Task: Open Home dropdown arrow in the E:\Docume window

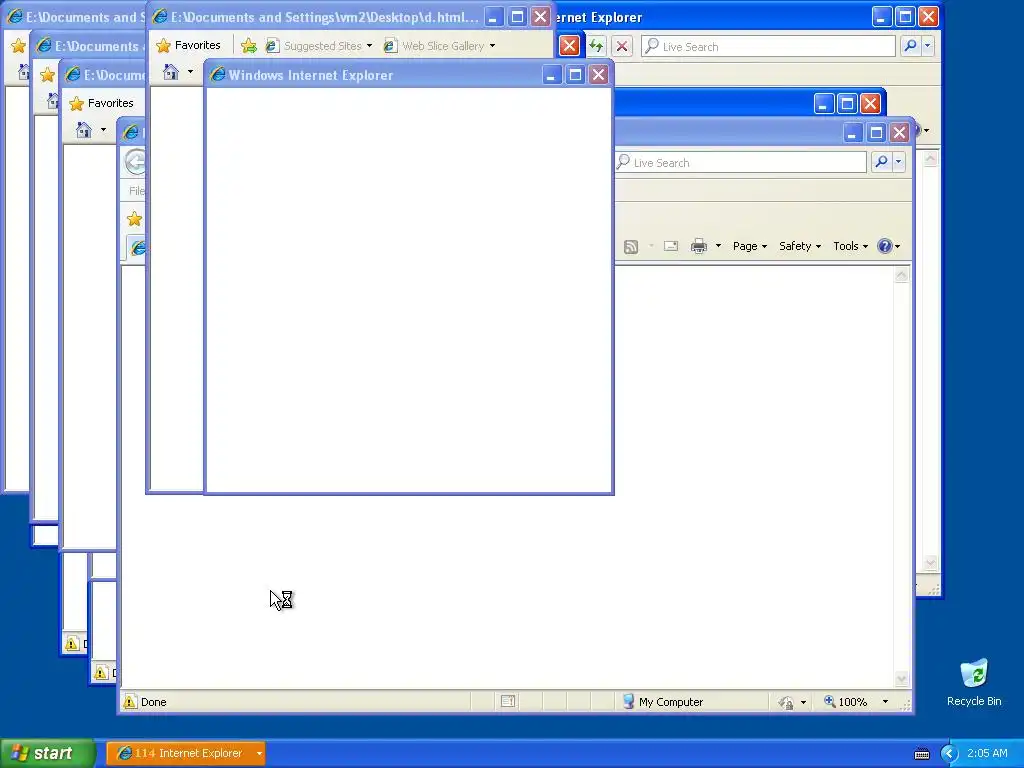Action: click(103, 130)
